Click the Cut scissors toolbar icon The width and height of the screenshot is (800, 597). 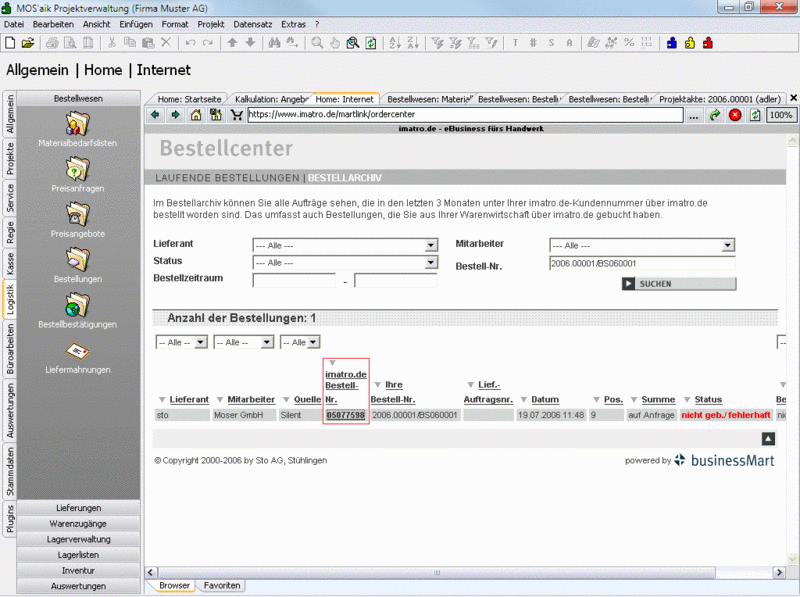(x=112, y=43)
